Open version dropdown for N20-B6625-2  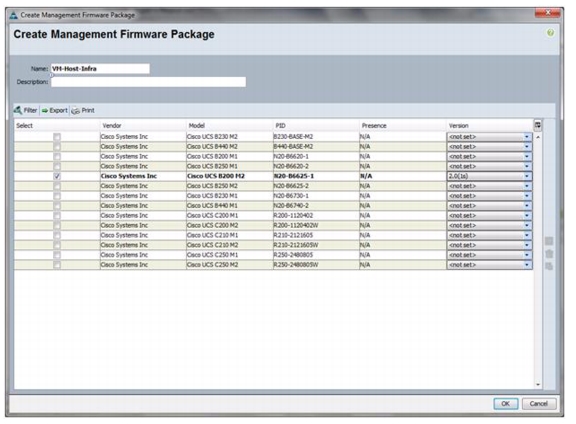(x=489, y=186)
